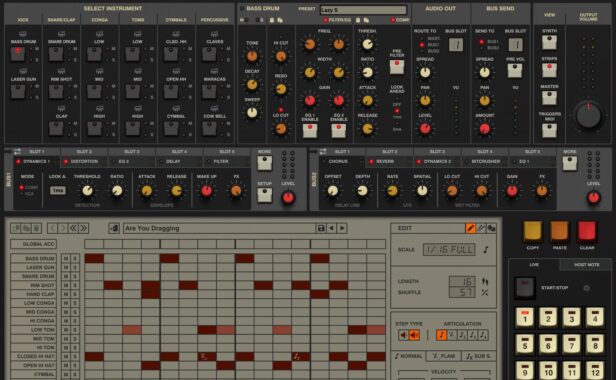Mute Bass Drum row in sequencer

point(66,259)
